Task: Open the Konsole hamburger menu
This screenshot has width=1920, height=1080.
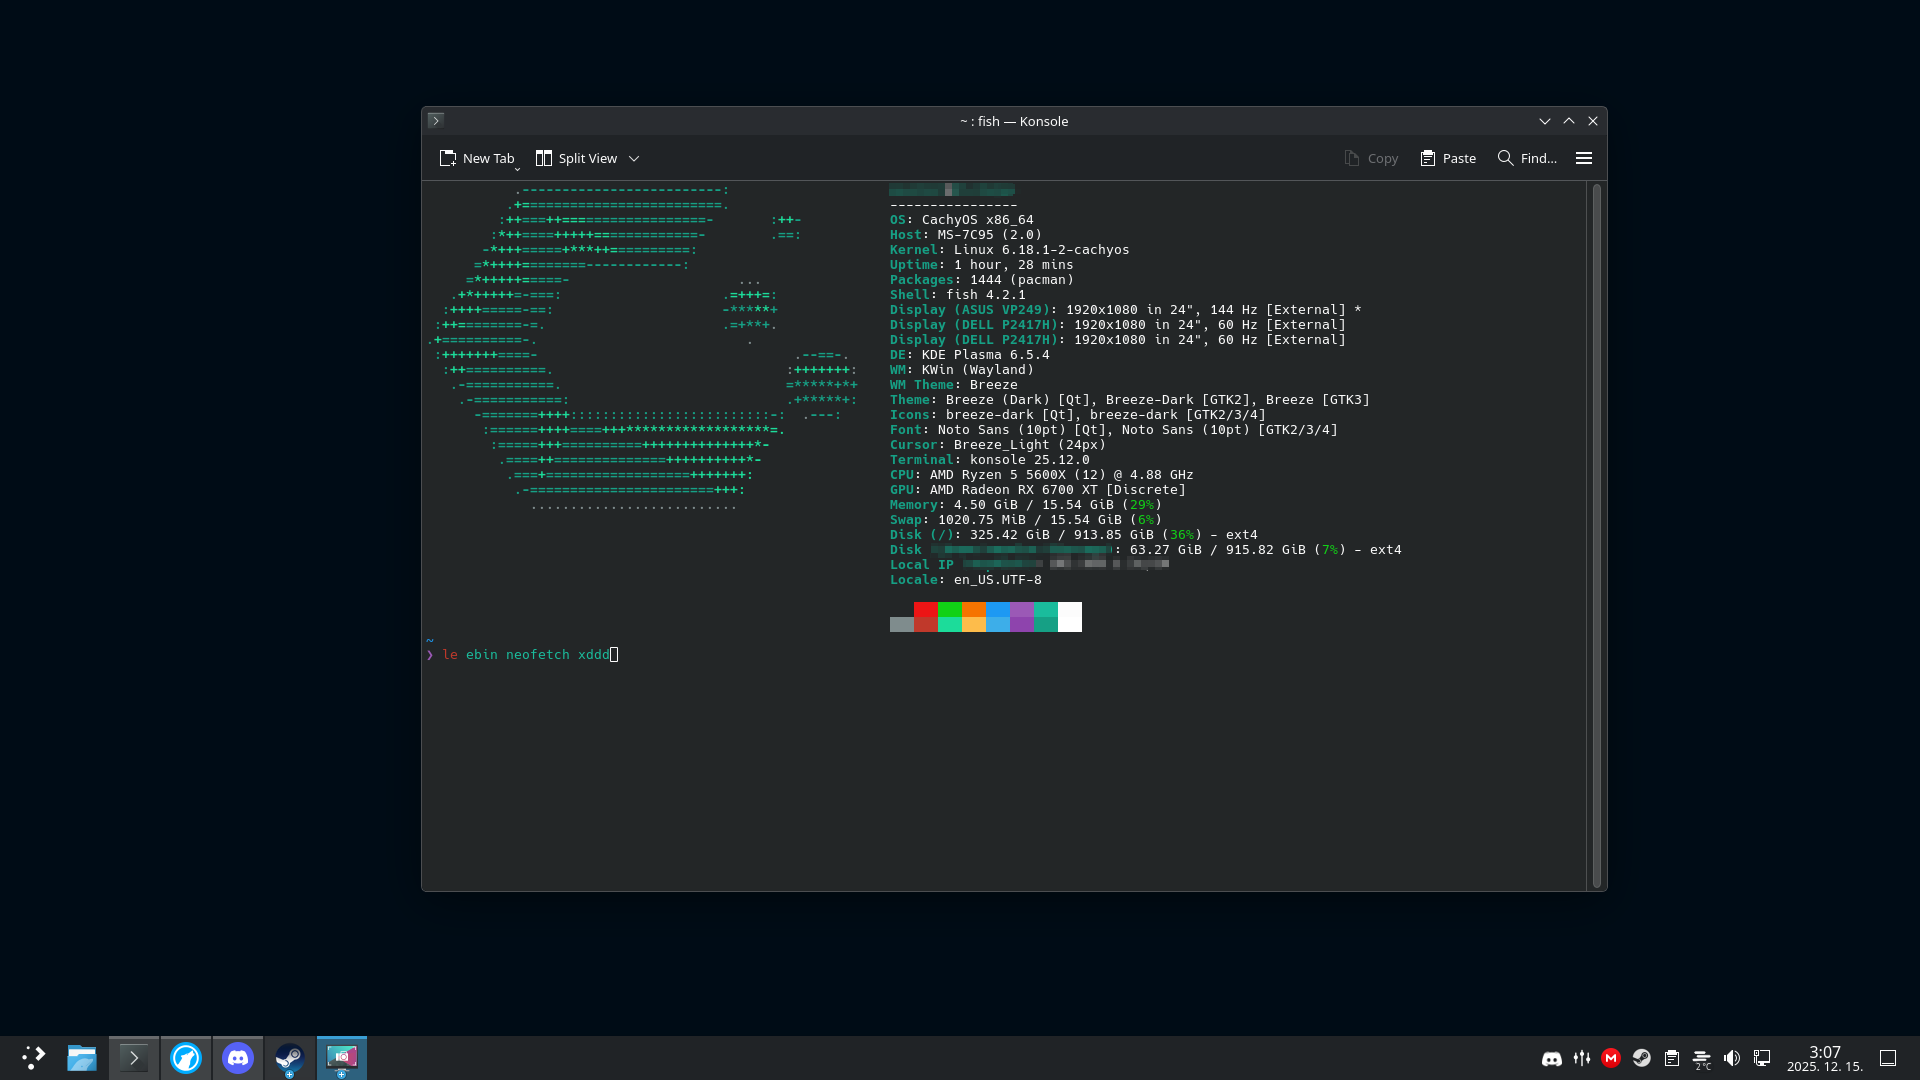Action: 1584,158
